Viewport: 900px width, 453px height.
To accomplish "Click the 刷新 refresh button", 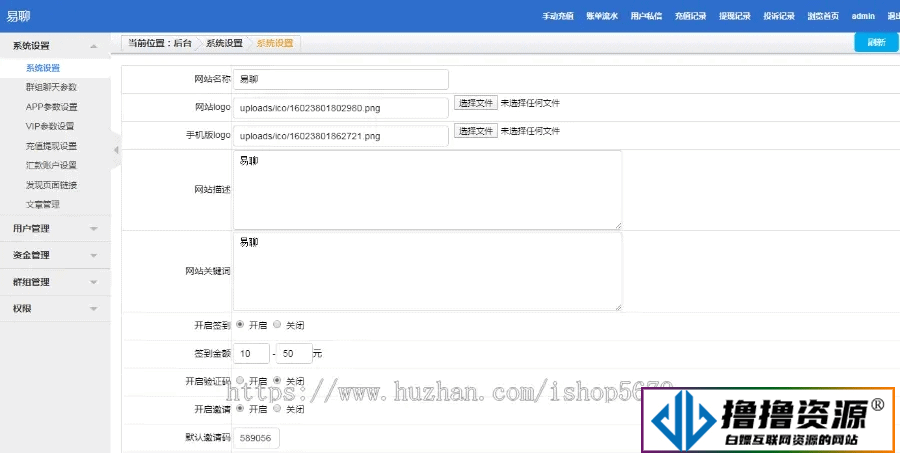I will [876, 42].
